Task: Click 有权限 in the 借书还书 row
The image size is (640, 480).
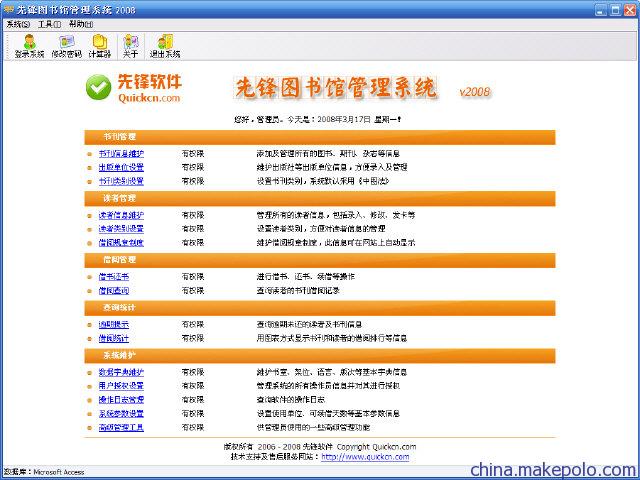Action: (x=193, y=277)
